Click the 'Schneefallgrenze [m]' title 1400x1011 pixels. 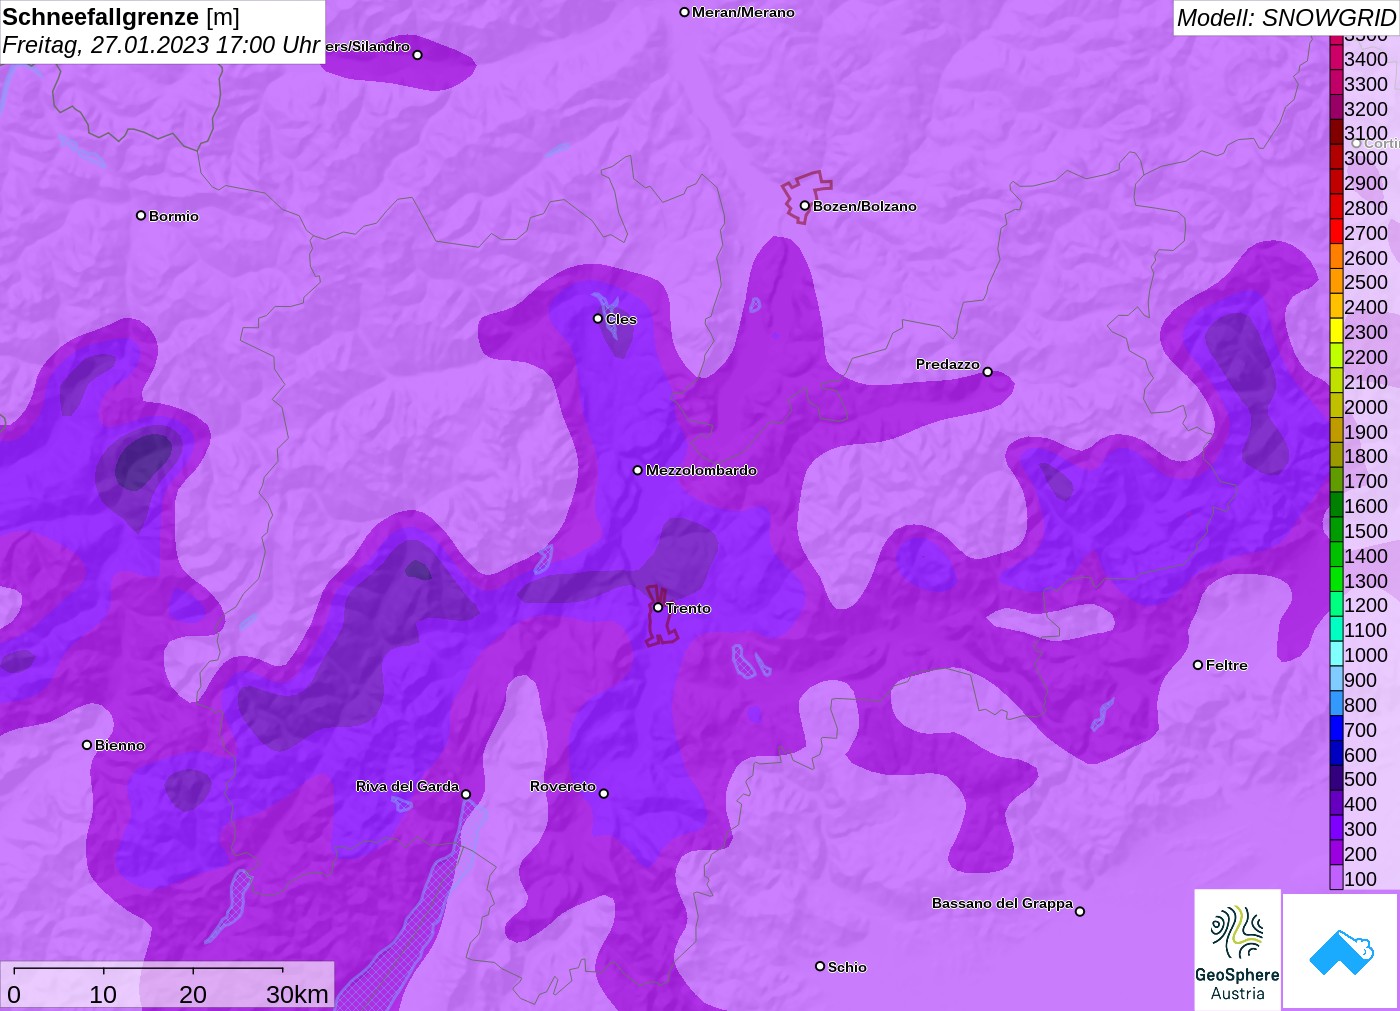coord(121,17)
